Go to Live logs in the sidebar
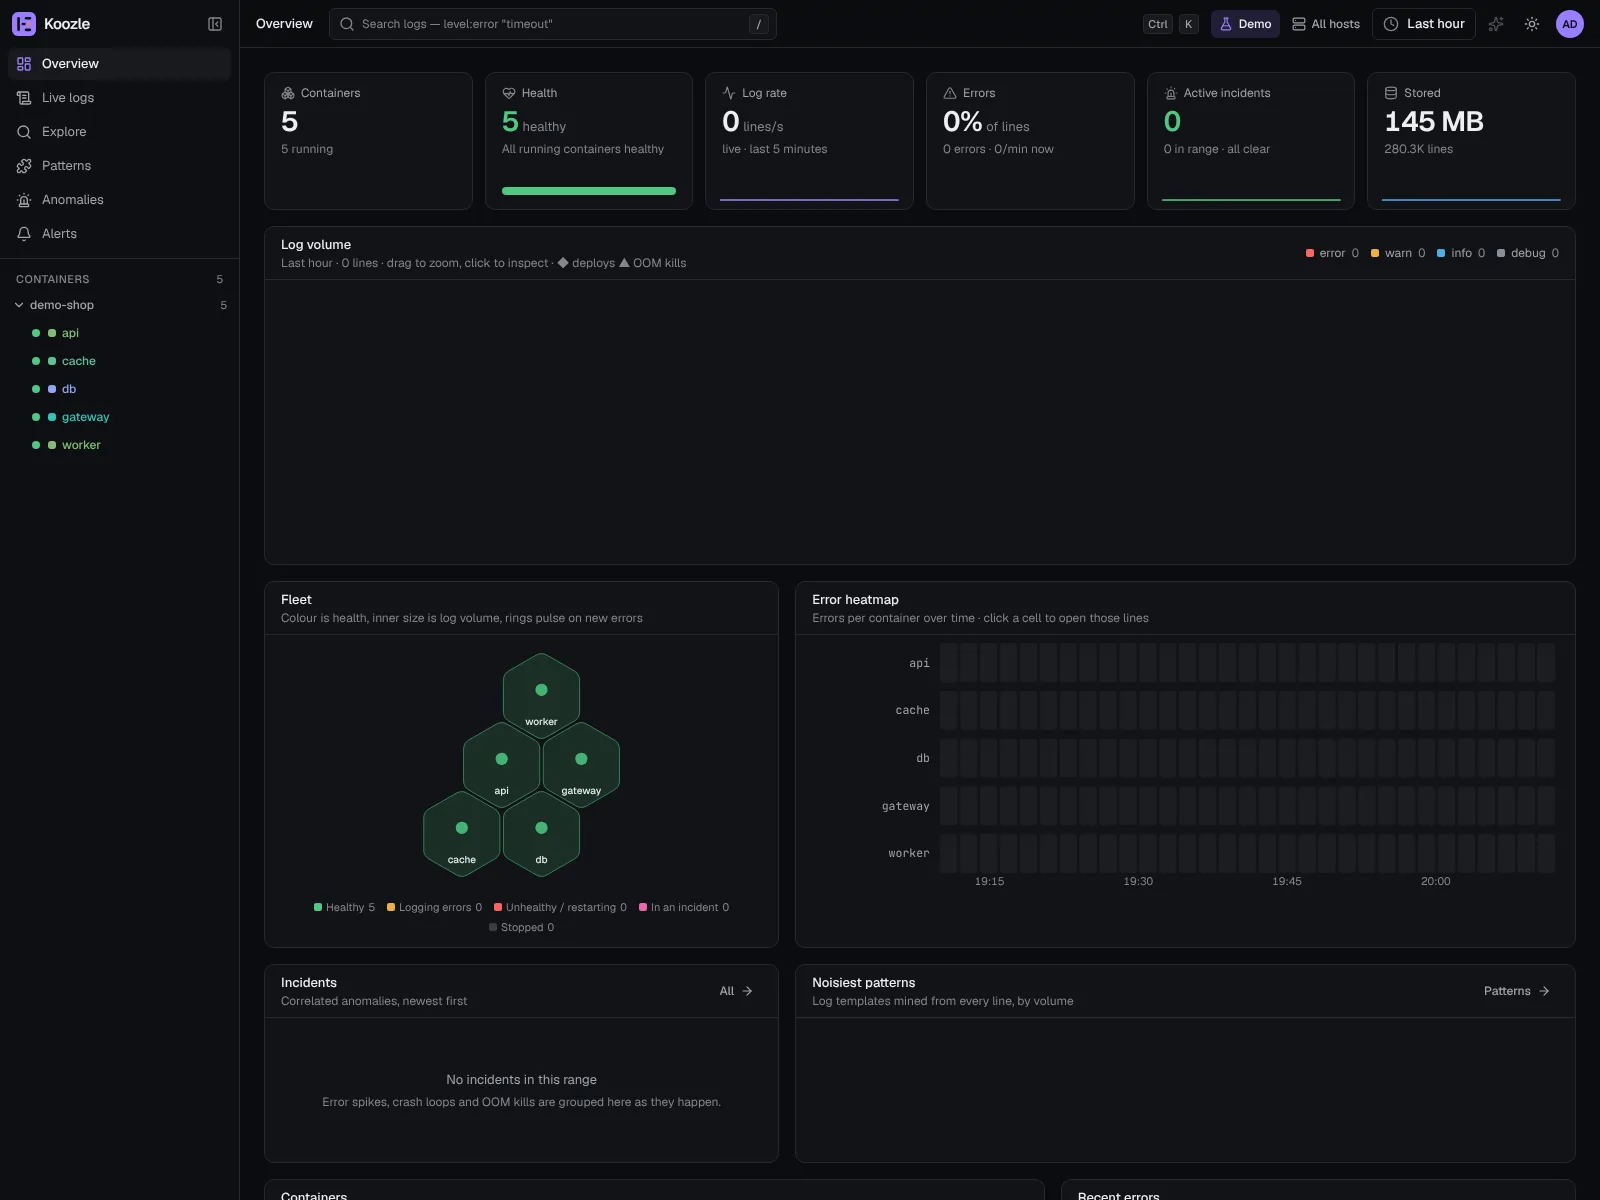The width and height of the screenshot is (1600, 1200). click(120, 98)
